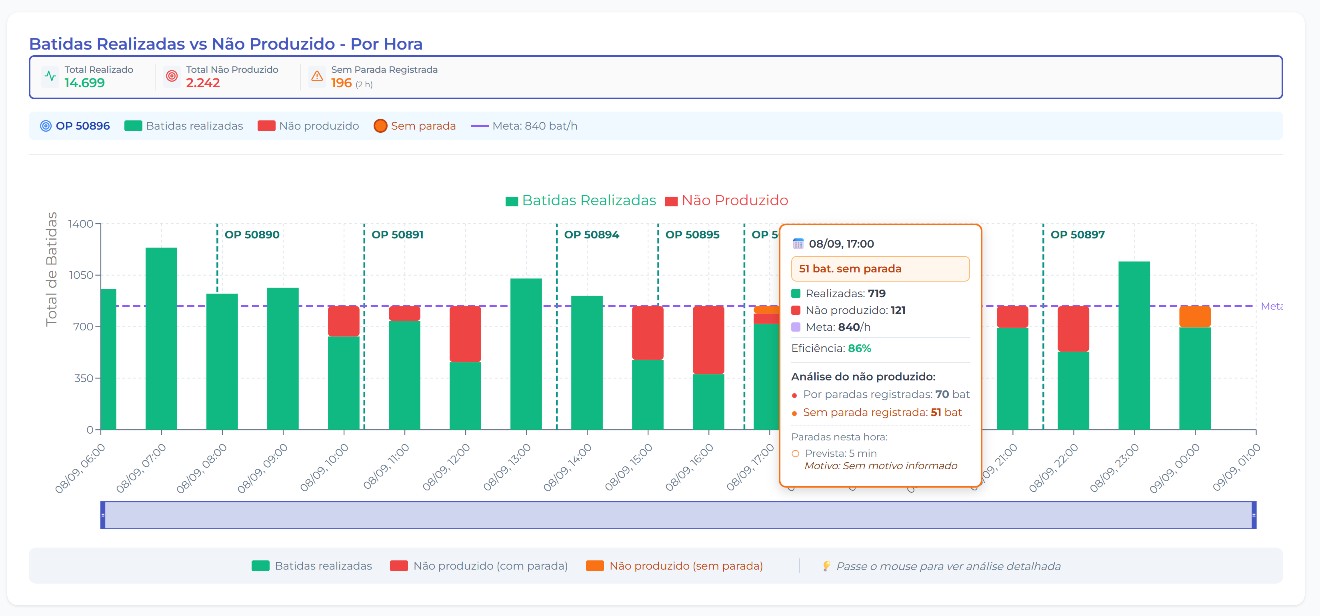This screenshot has width=1320, height=616.
Task: Click the Total Realizado value 14.699
Action: coord(85,83)
